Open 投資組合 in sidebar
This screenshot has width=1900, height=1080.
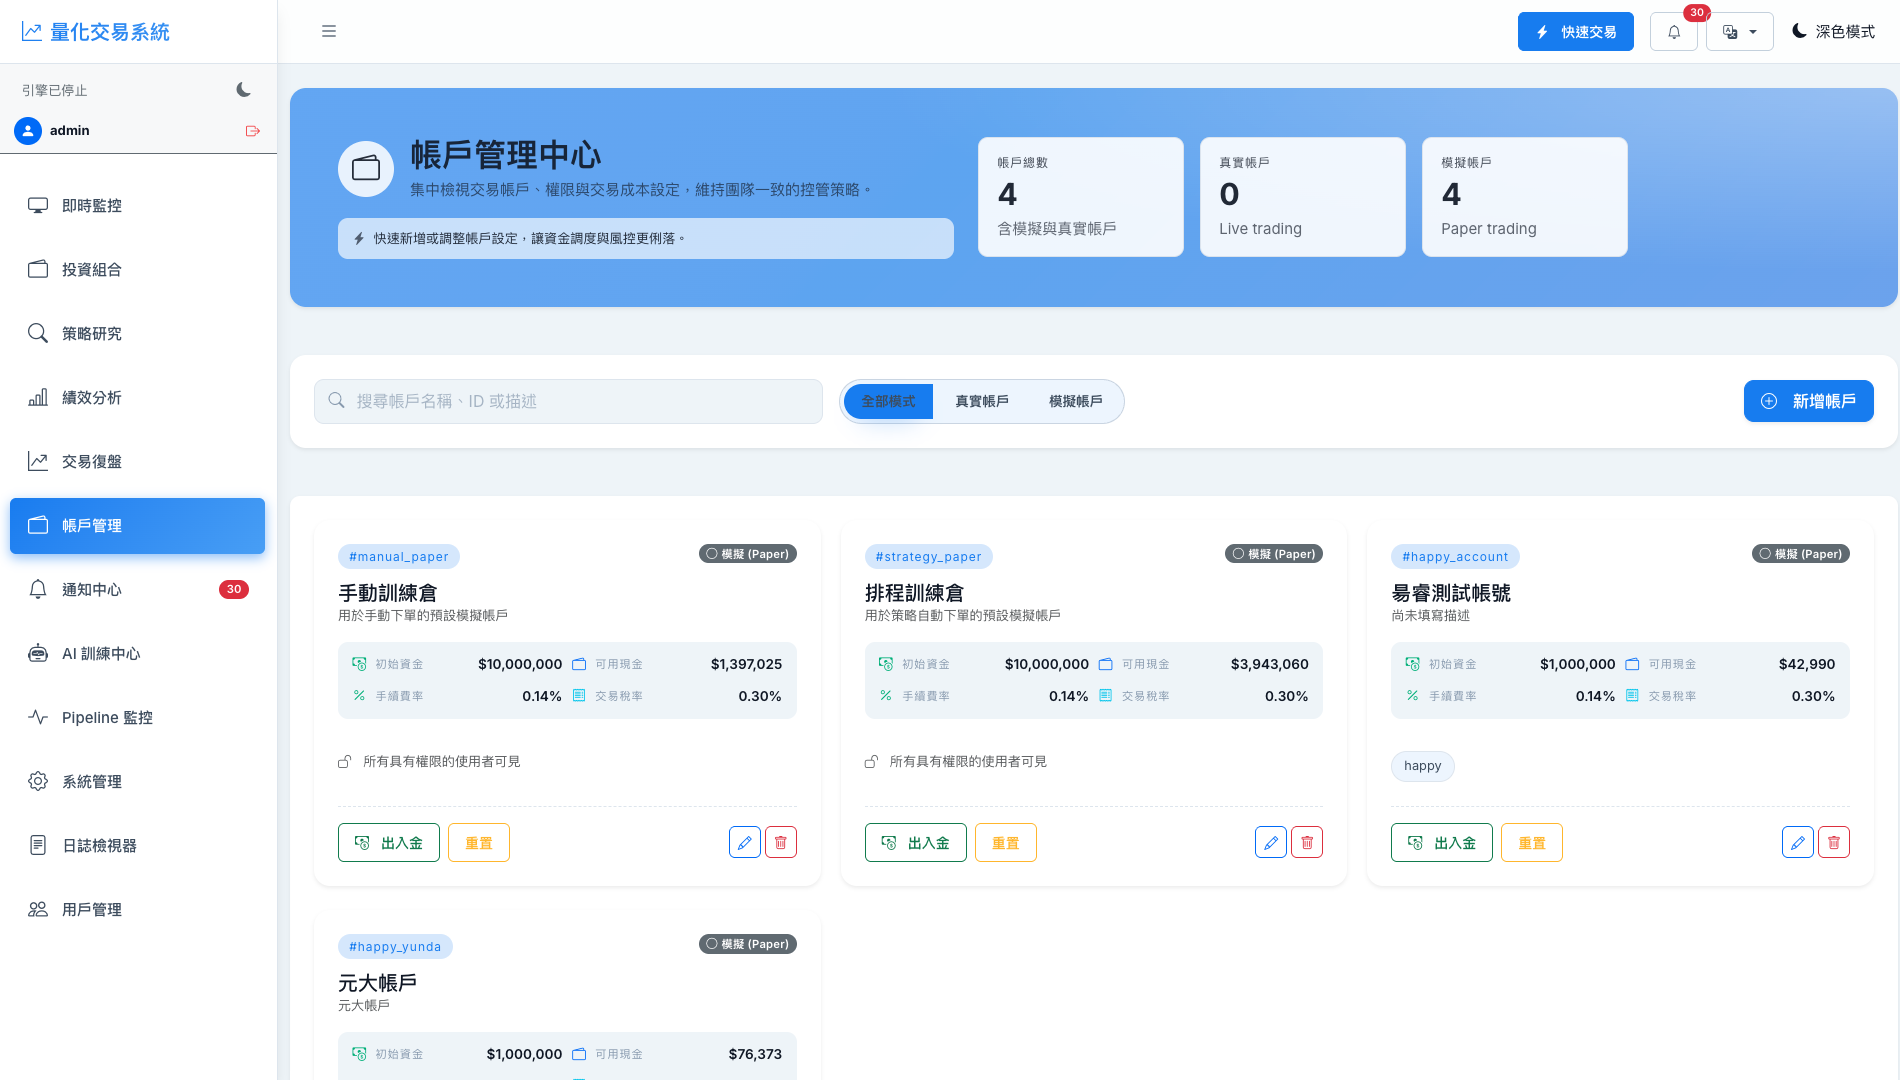click(x=137, y=270)
